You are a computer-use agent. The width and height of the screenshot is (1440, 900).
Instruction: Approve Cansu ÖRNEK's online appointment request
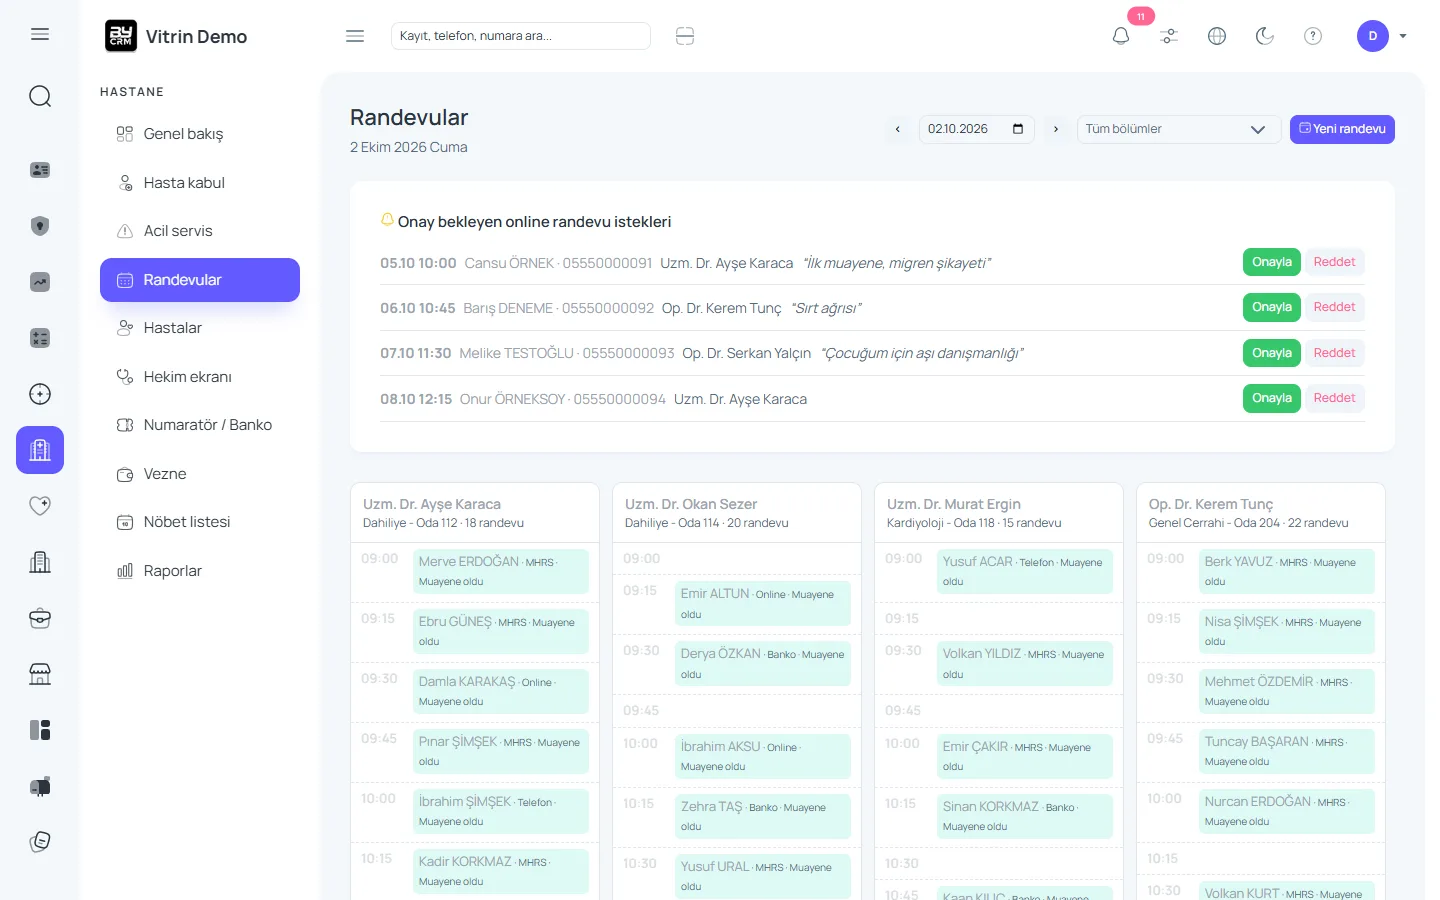[1272, 262]
